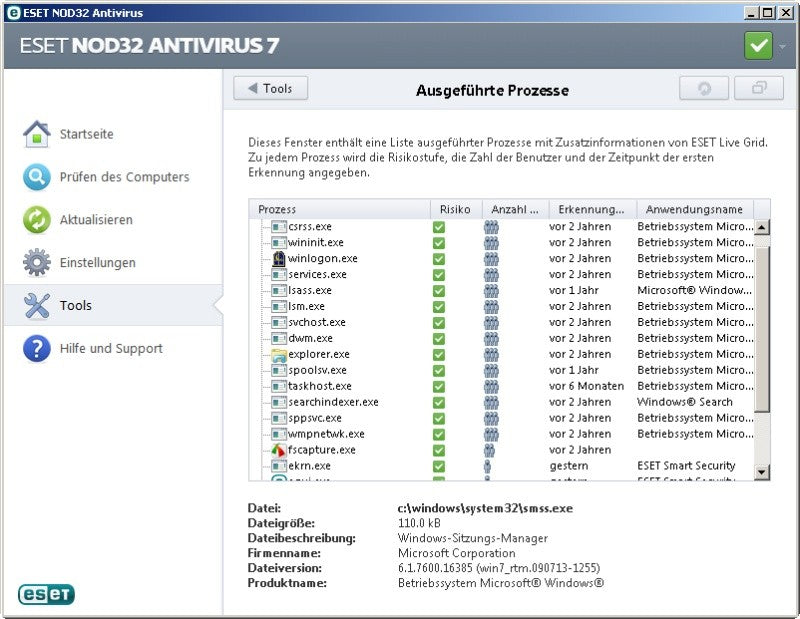This screenshot has width=800, height=619.
Task: Click the refresh button in the header
Action: coord(704,89)
